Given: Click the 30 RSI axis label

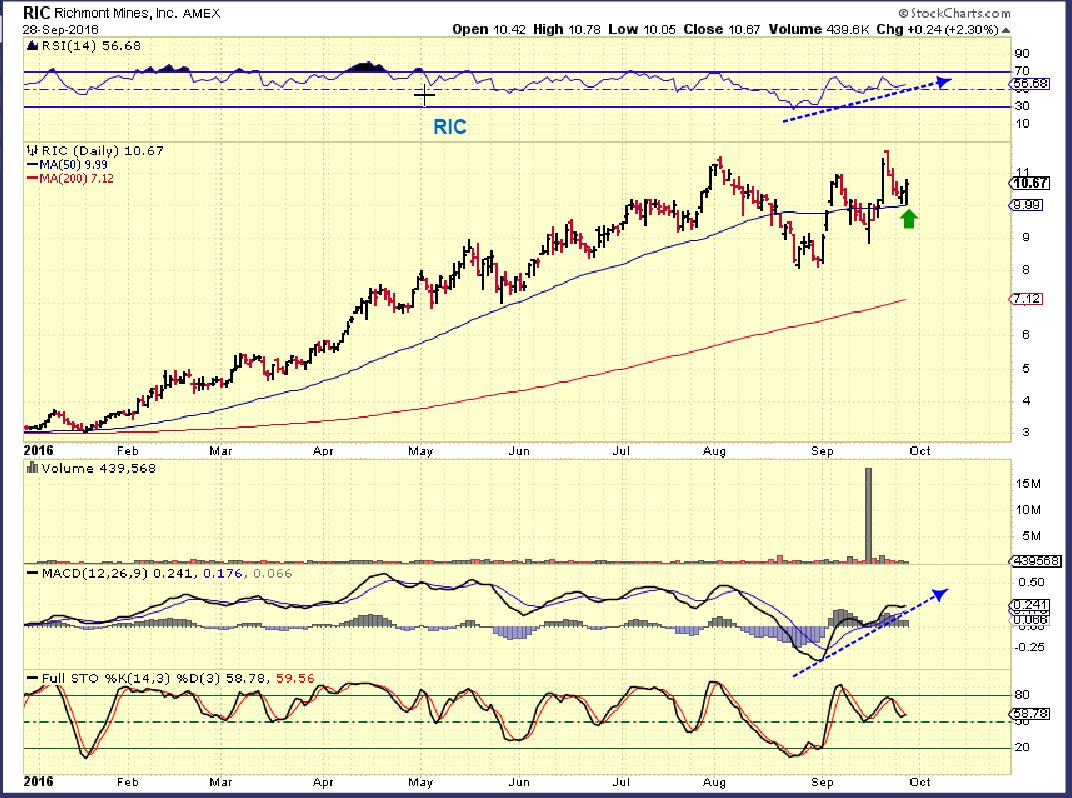Looking at the screenshot, I should coord(1022,106).
